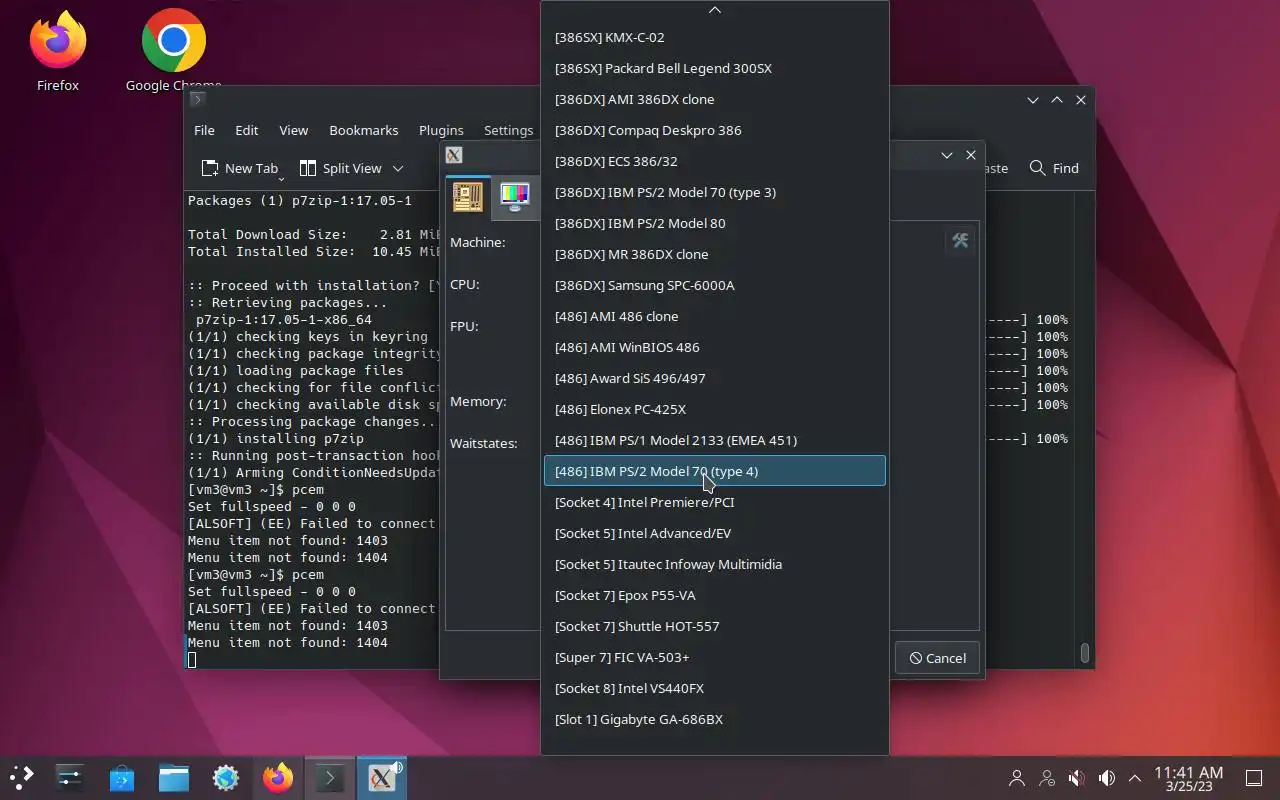Select [Socket 8] Intel VS440FX
1280x800 pixels.
[714, 688]
